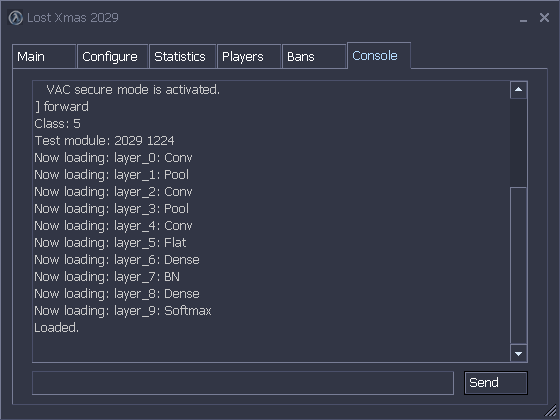This screenshot has width=560, height=420.
Task: Click the 'layer_3: Pool' console line
Action: 111,209
